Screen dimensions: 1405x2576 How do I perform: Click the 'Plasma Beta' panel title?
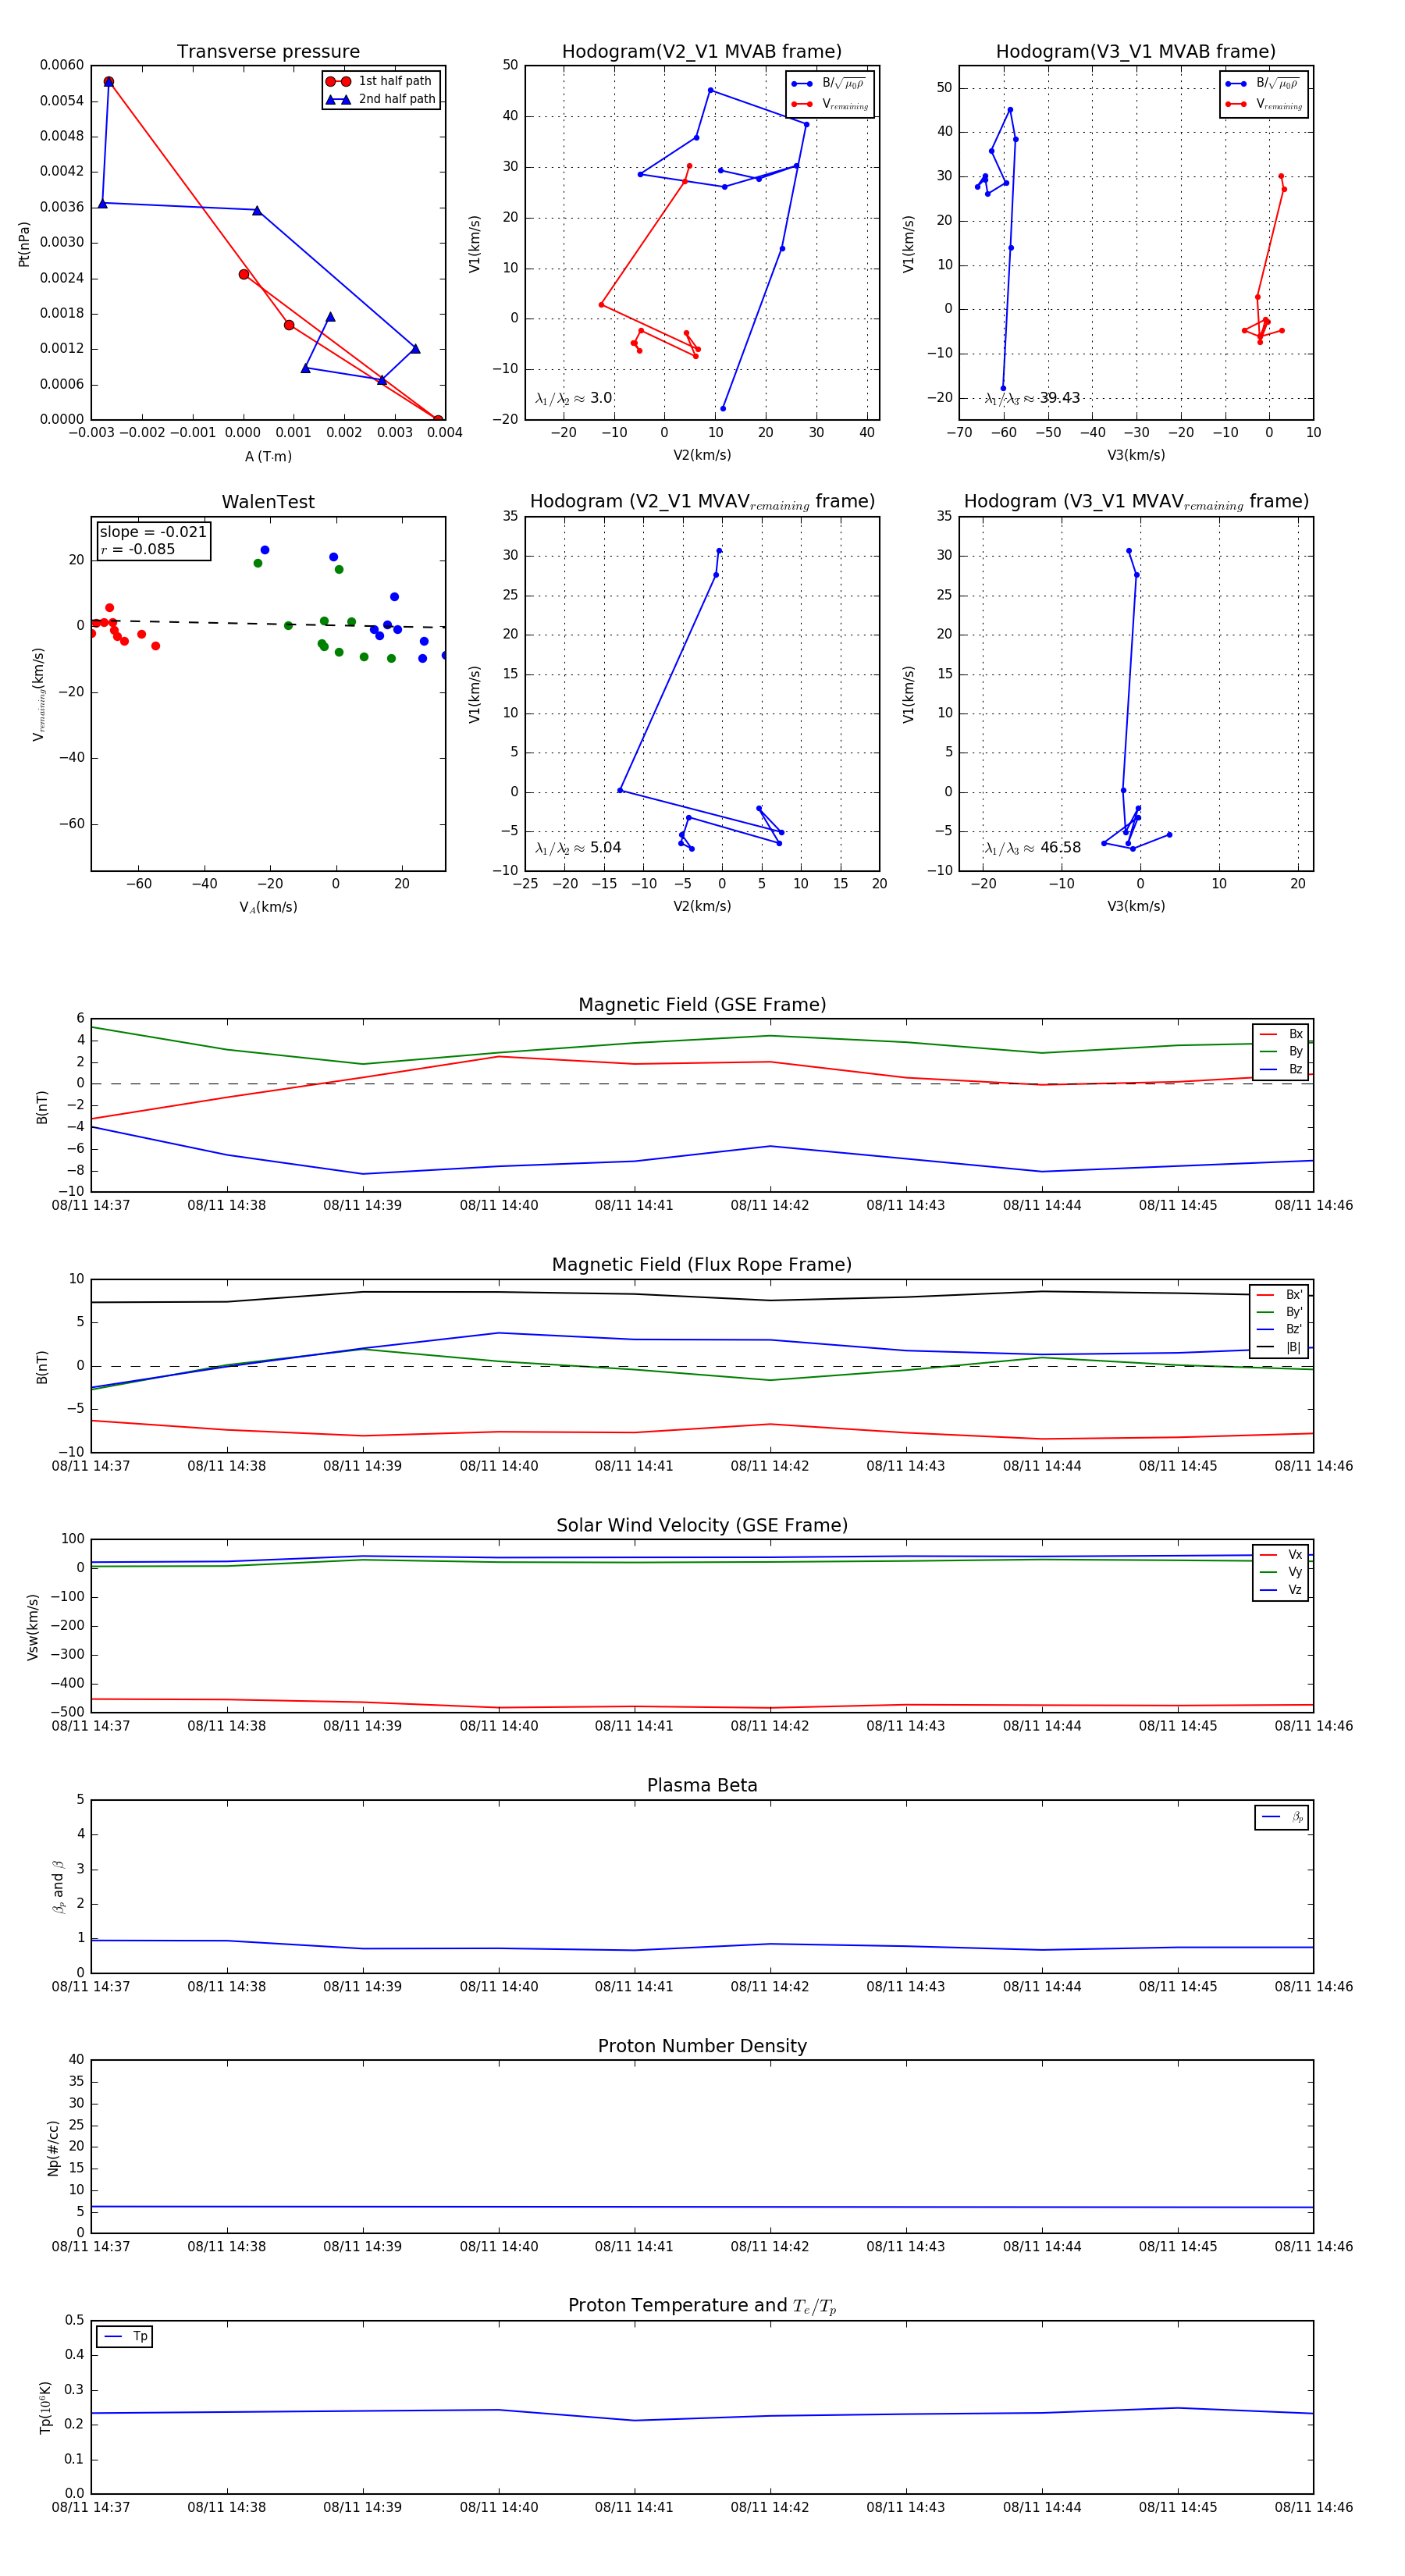pyautogui.click(x=702, y=1785)
